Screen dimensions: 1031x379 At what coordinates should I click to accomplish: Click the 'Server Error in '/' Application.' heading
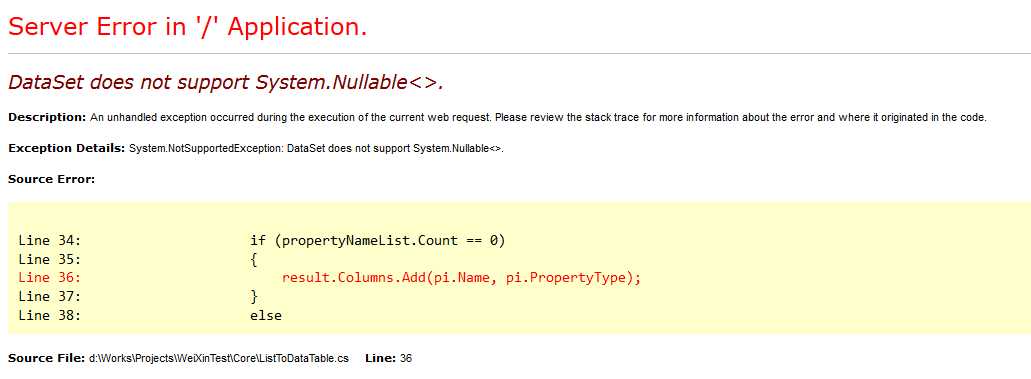[x=187, y=27]
